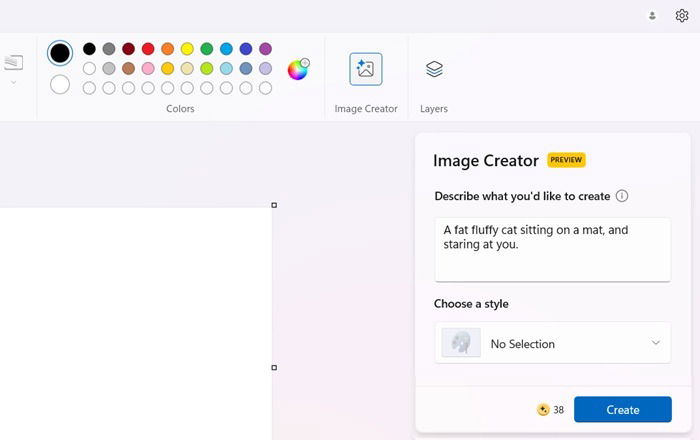Open the Edit colors wheel
Viewport: 700px width, 440px height.
(298, 70)
